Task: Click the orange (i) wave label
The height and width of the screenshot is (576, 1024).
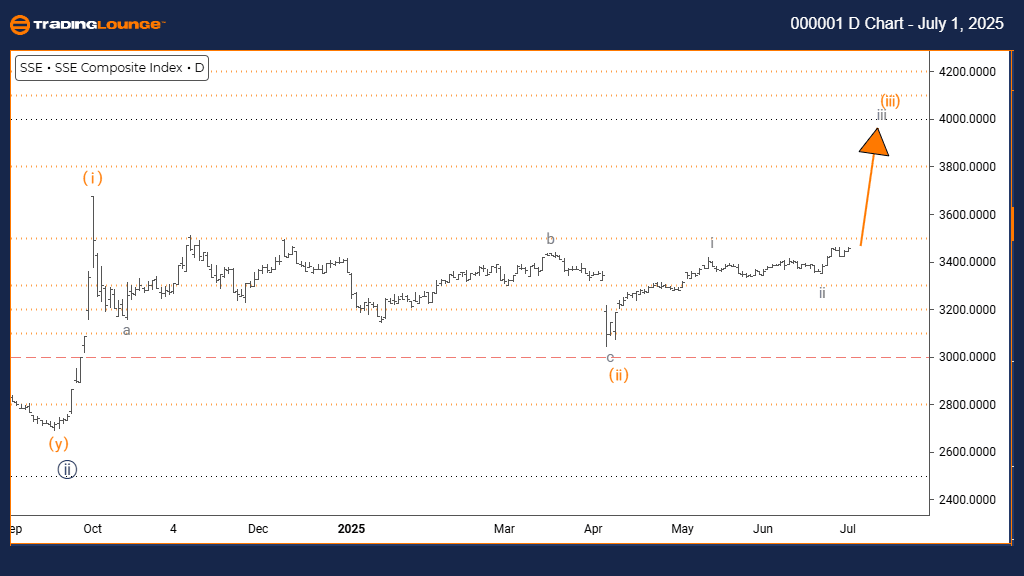Action: 93,179
